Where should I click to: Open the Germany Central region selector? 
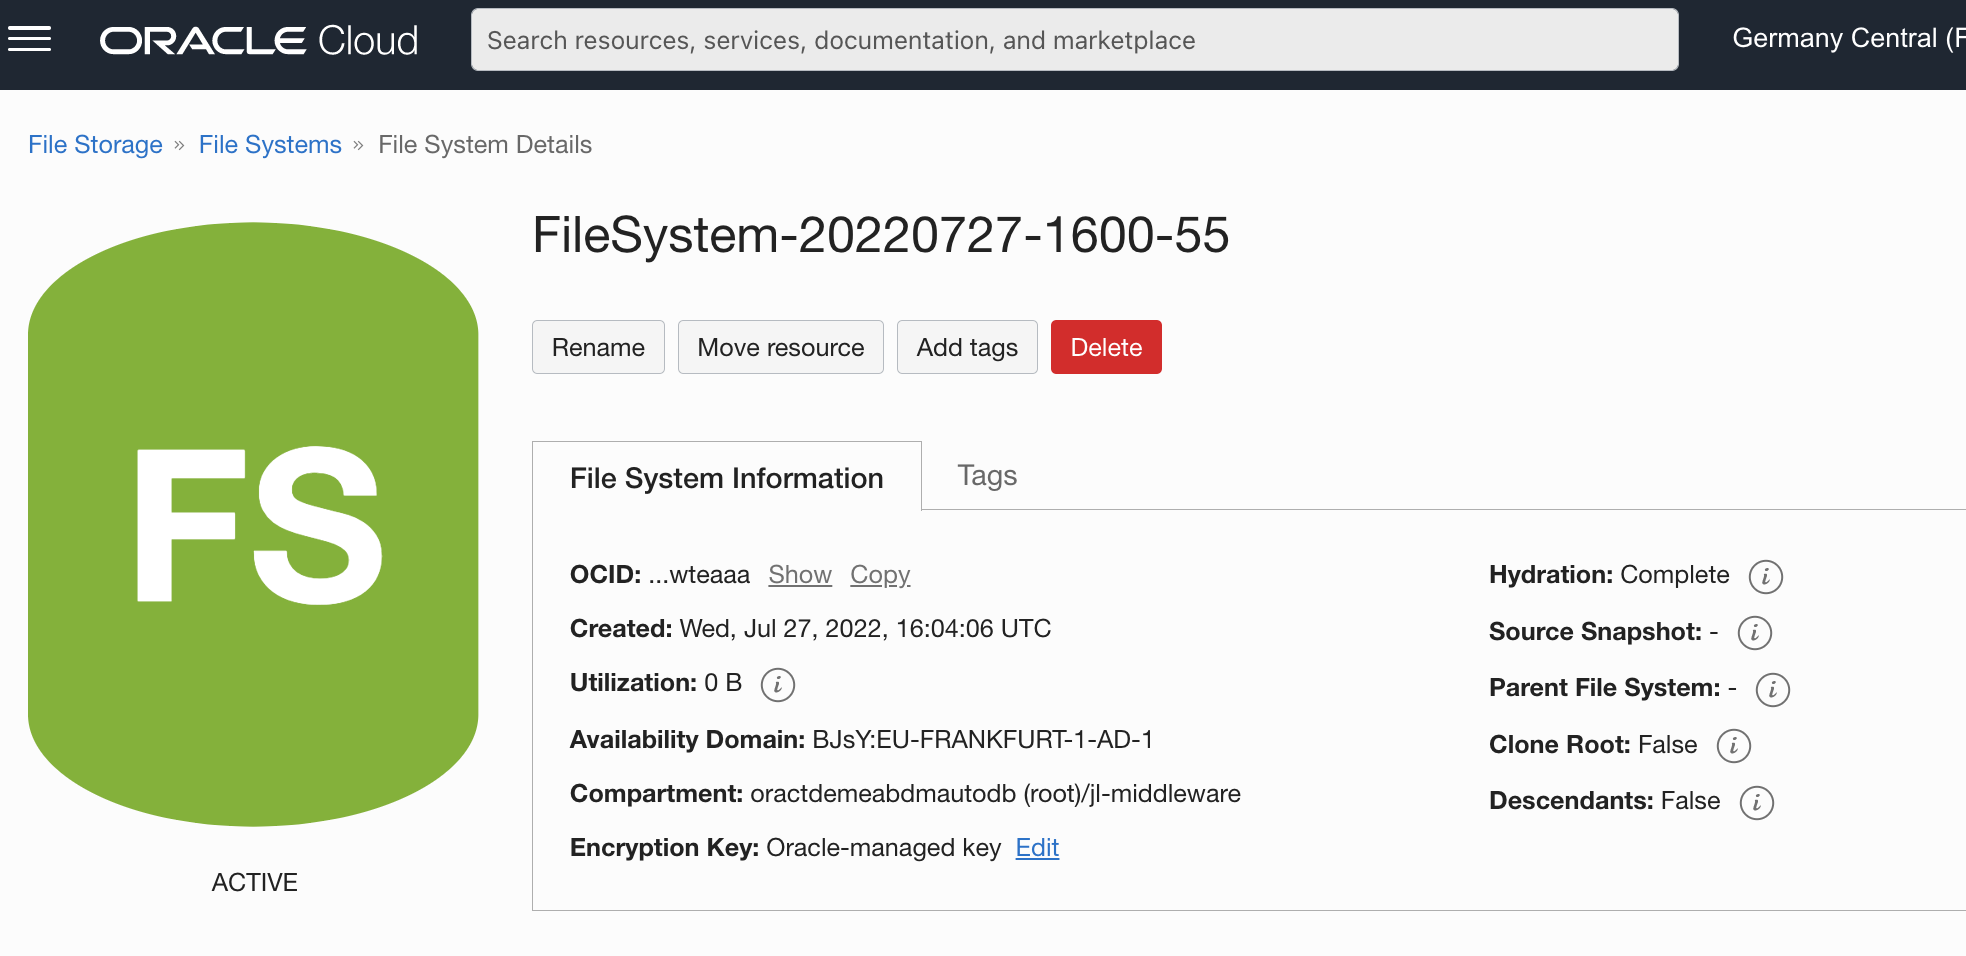1846,39
